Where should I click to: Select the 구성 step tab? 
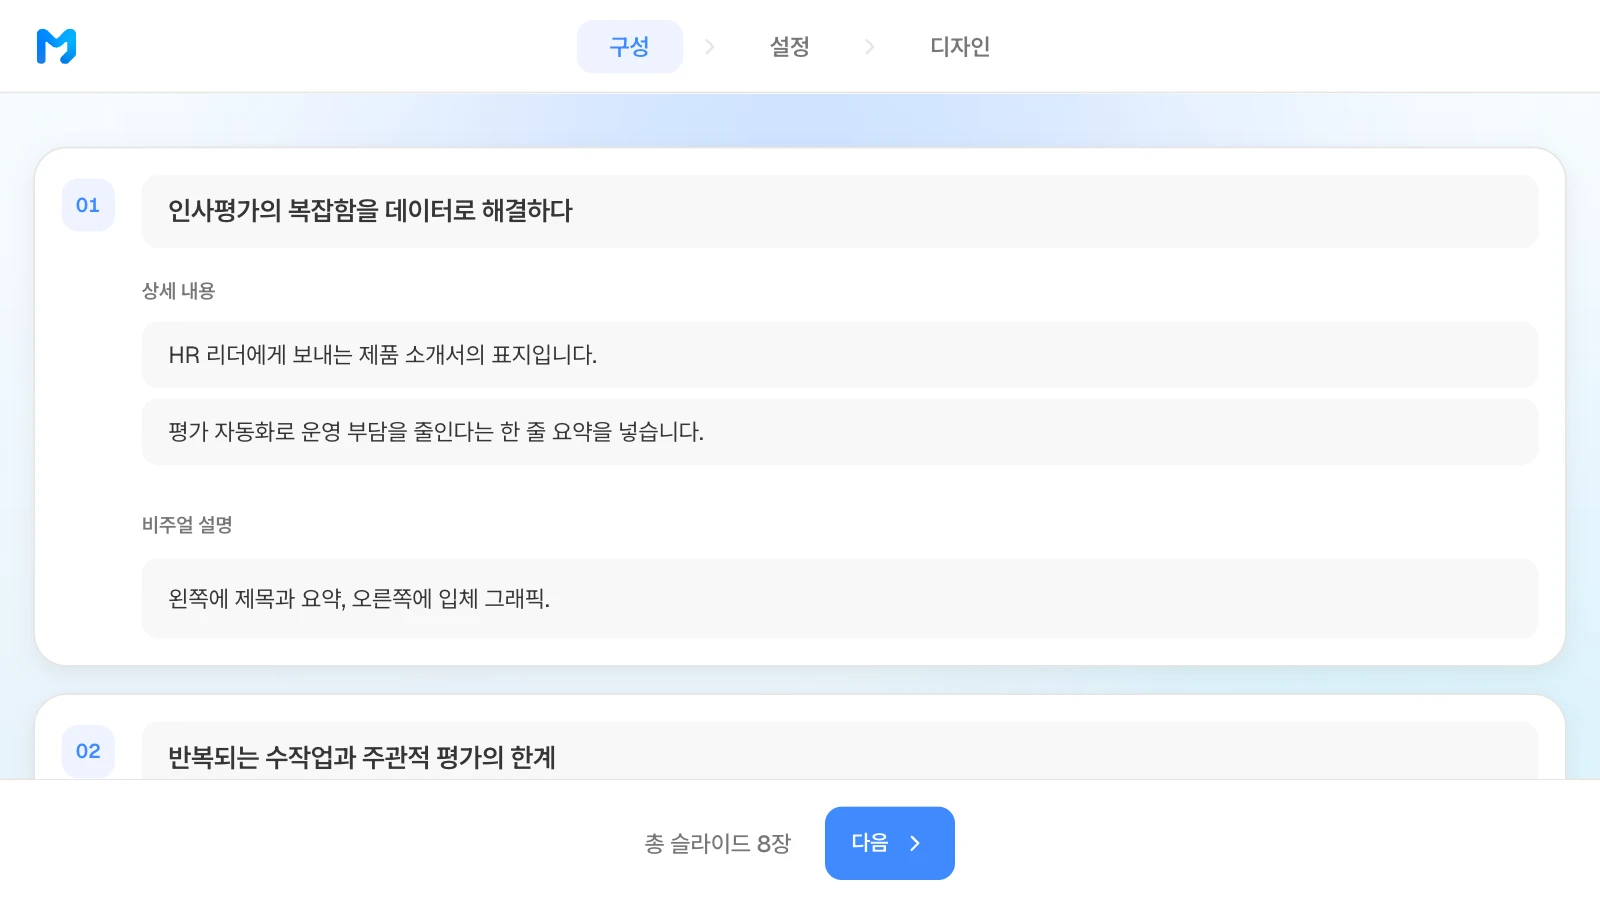(x=630, y=46)
